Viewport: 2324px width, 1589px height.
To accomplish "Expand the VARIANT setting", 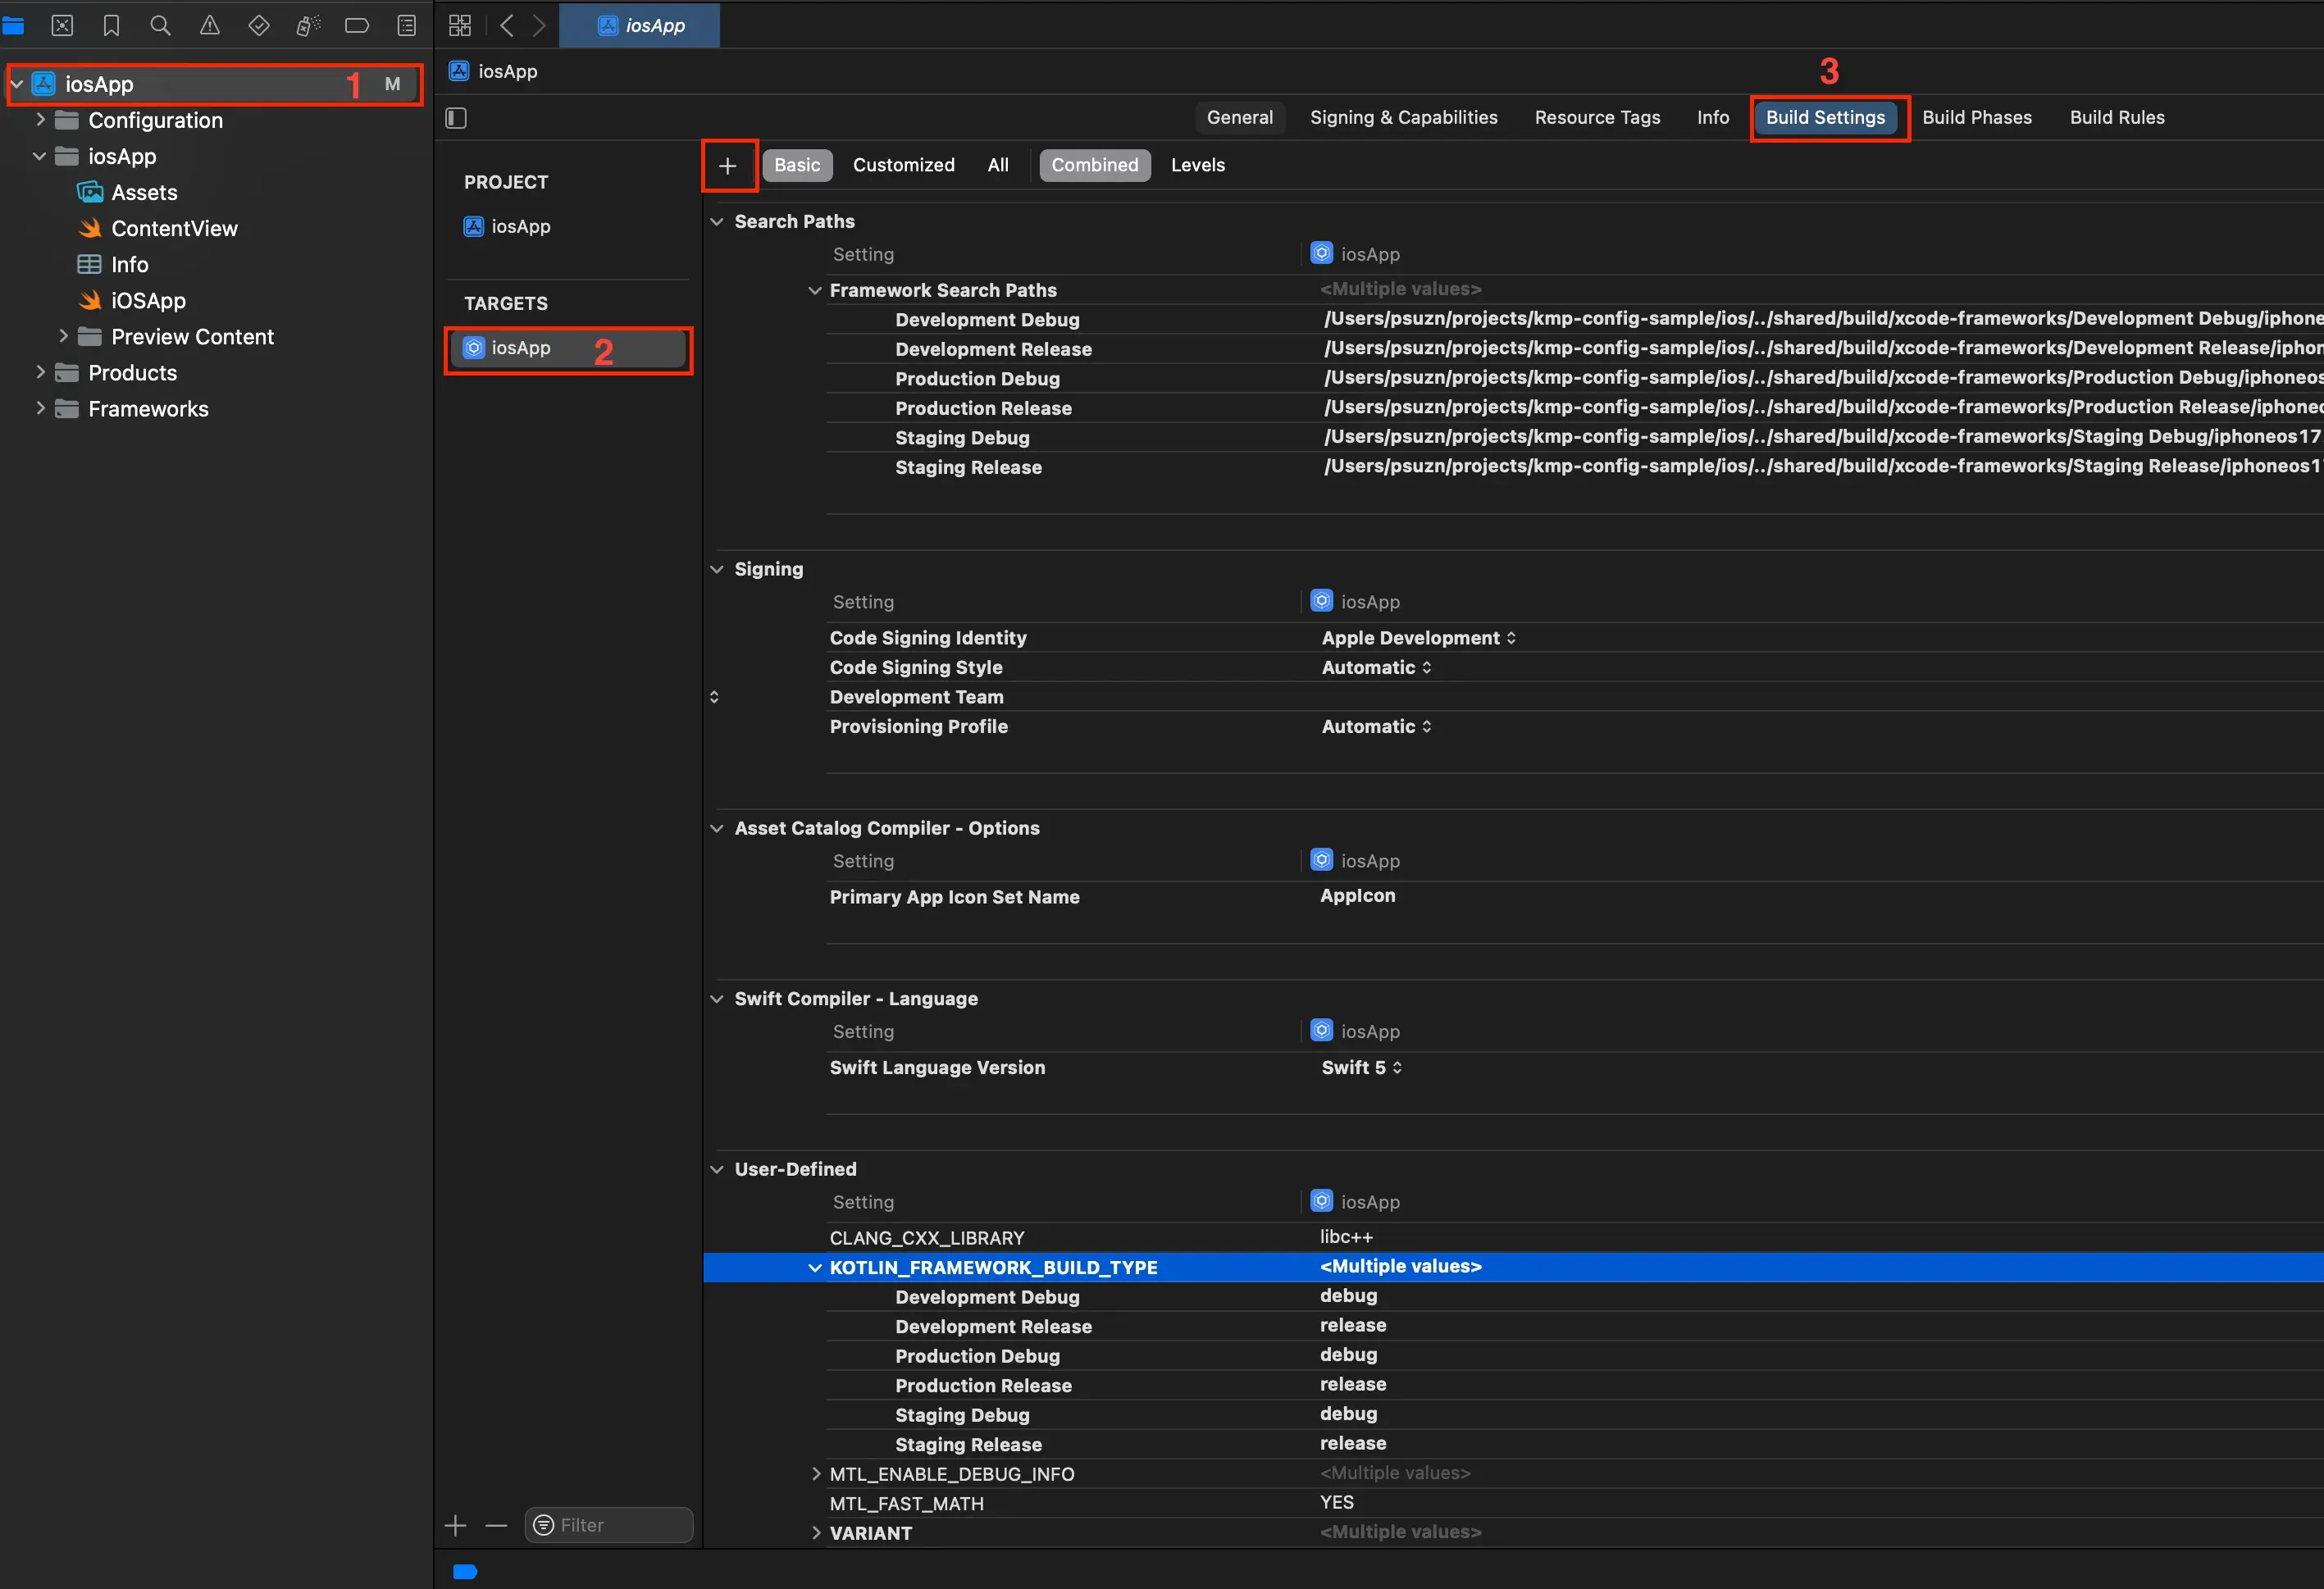I will pyautogui.click(x=815, y=1532).
